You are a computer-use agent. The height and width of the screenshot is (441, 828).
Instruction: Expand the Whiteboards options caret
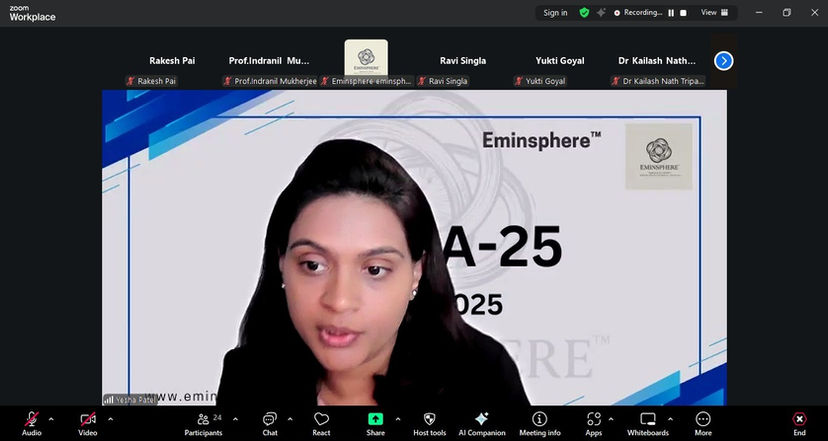pyautogui.click(x=670, y=419)
